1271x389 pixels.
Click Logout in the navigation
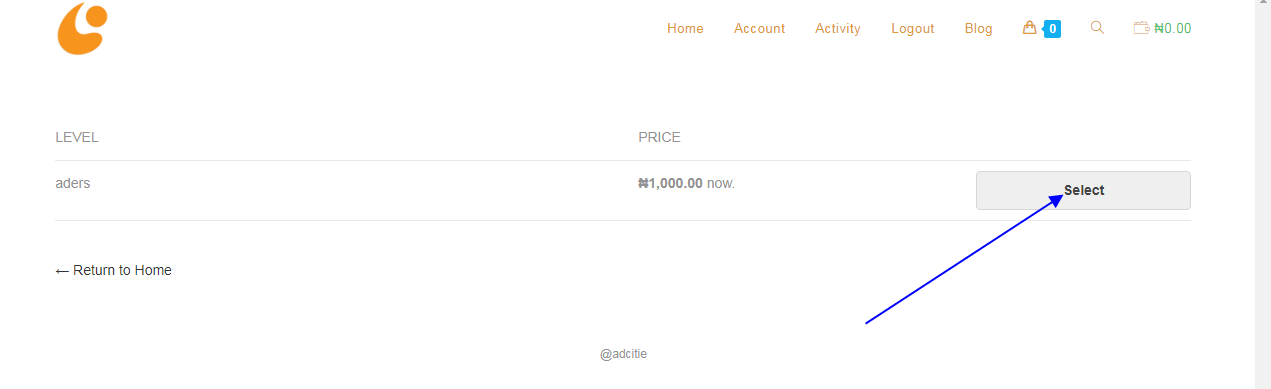[913, 28]
